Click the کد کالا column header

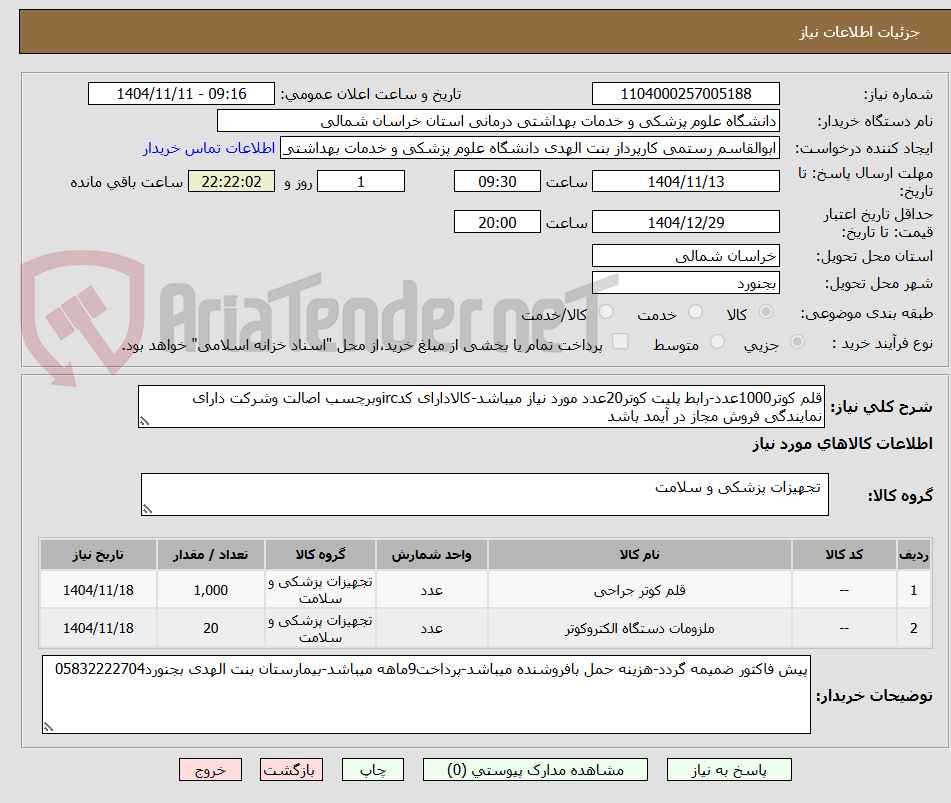844,554
